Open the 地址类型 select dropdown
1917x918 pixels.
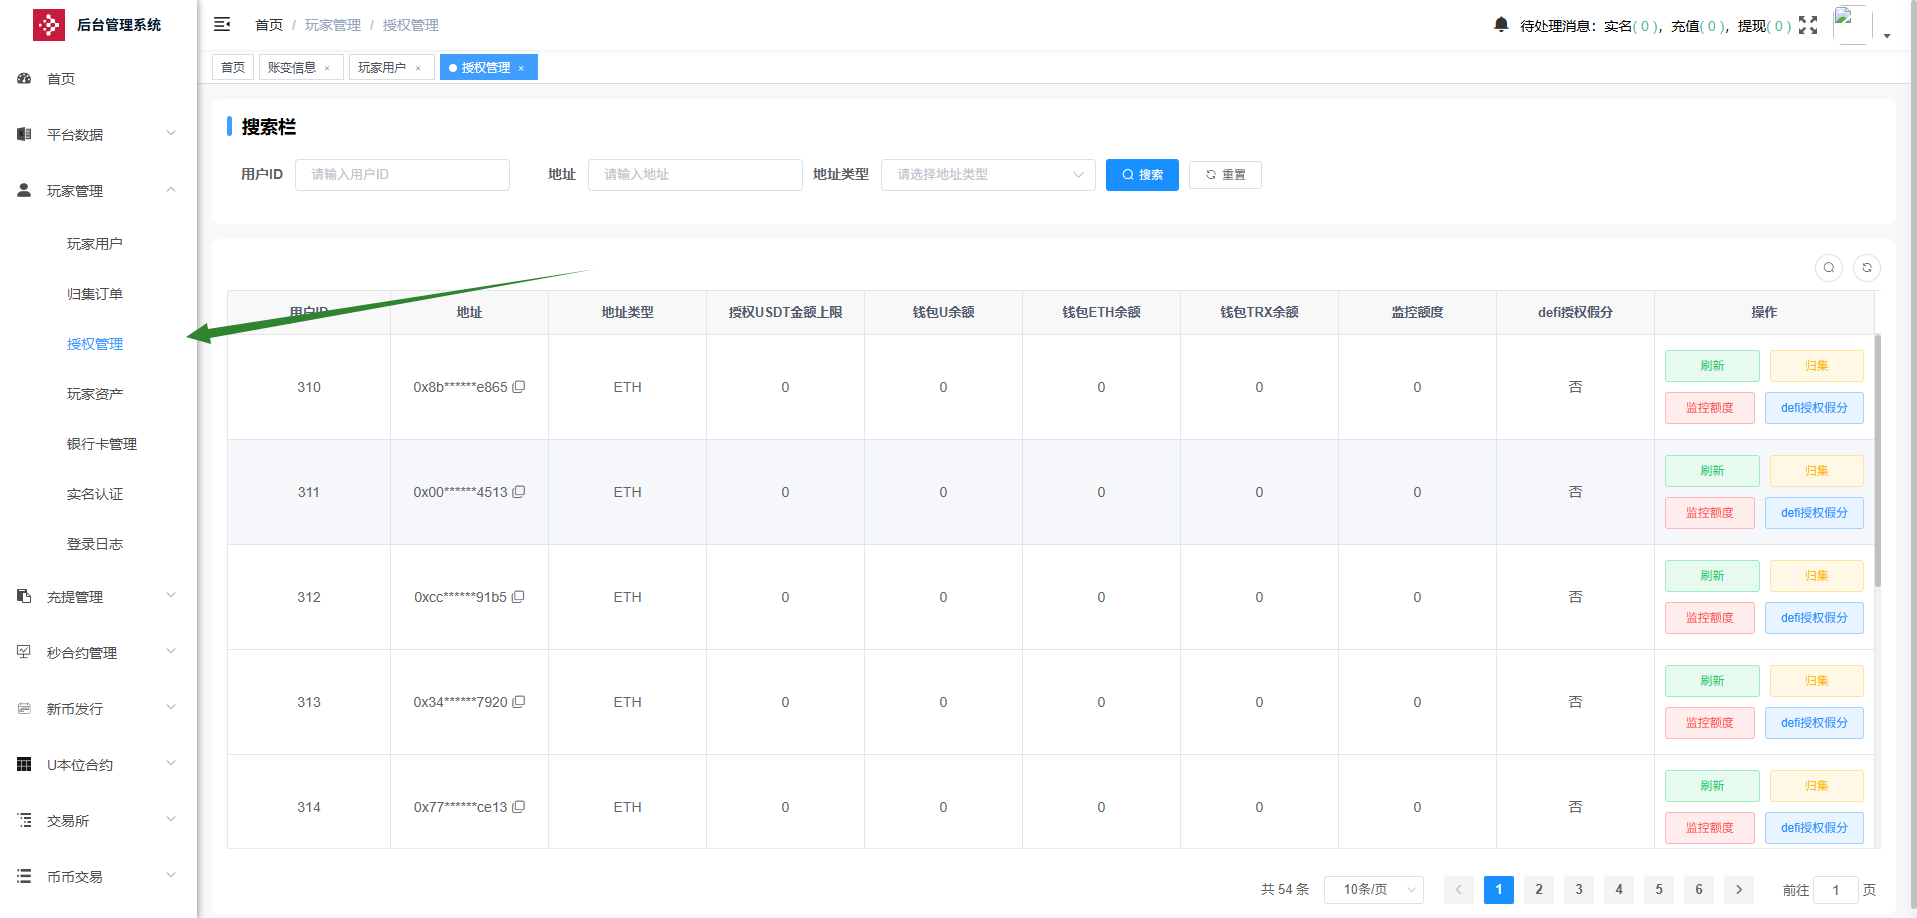pos(988,175)
